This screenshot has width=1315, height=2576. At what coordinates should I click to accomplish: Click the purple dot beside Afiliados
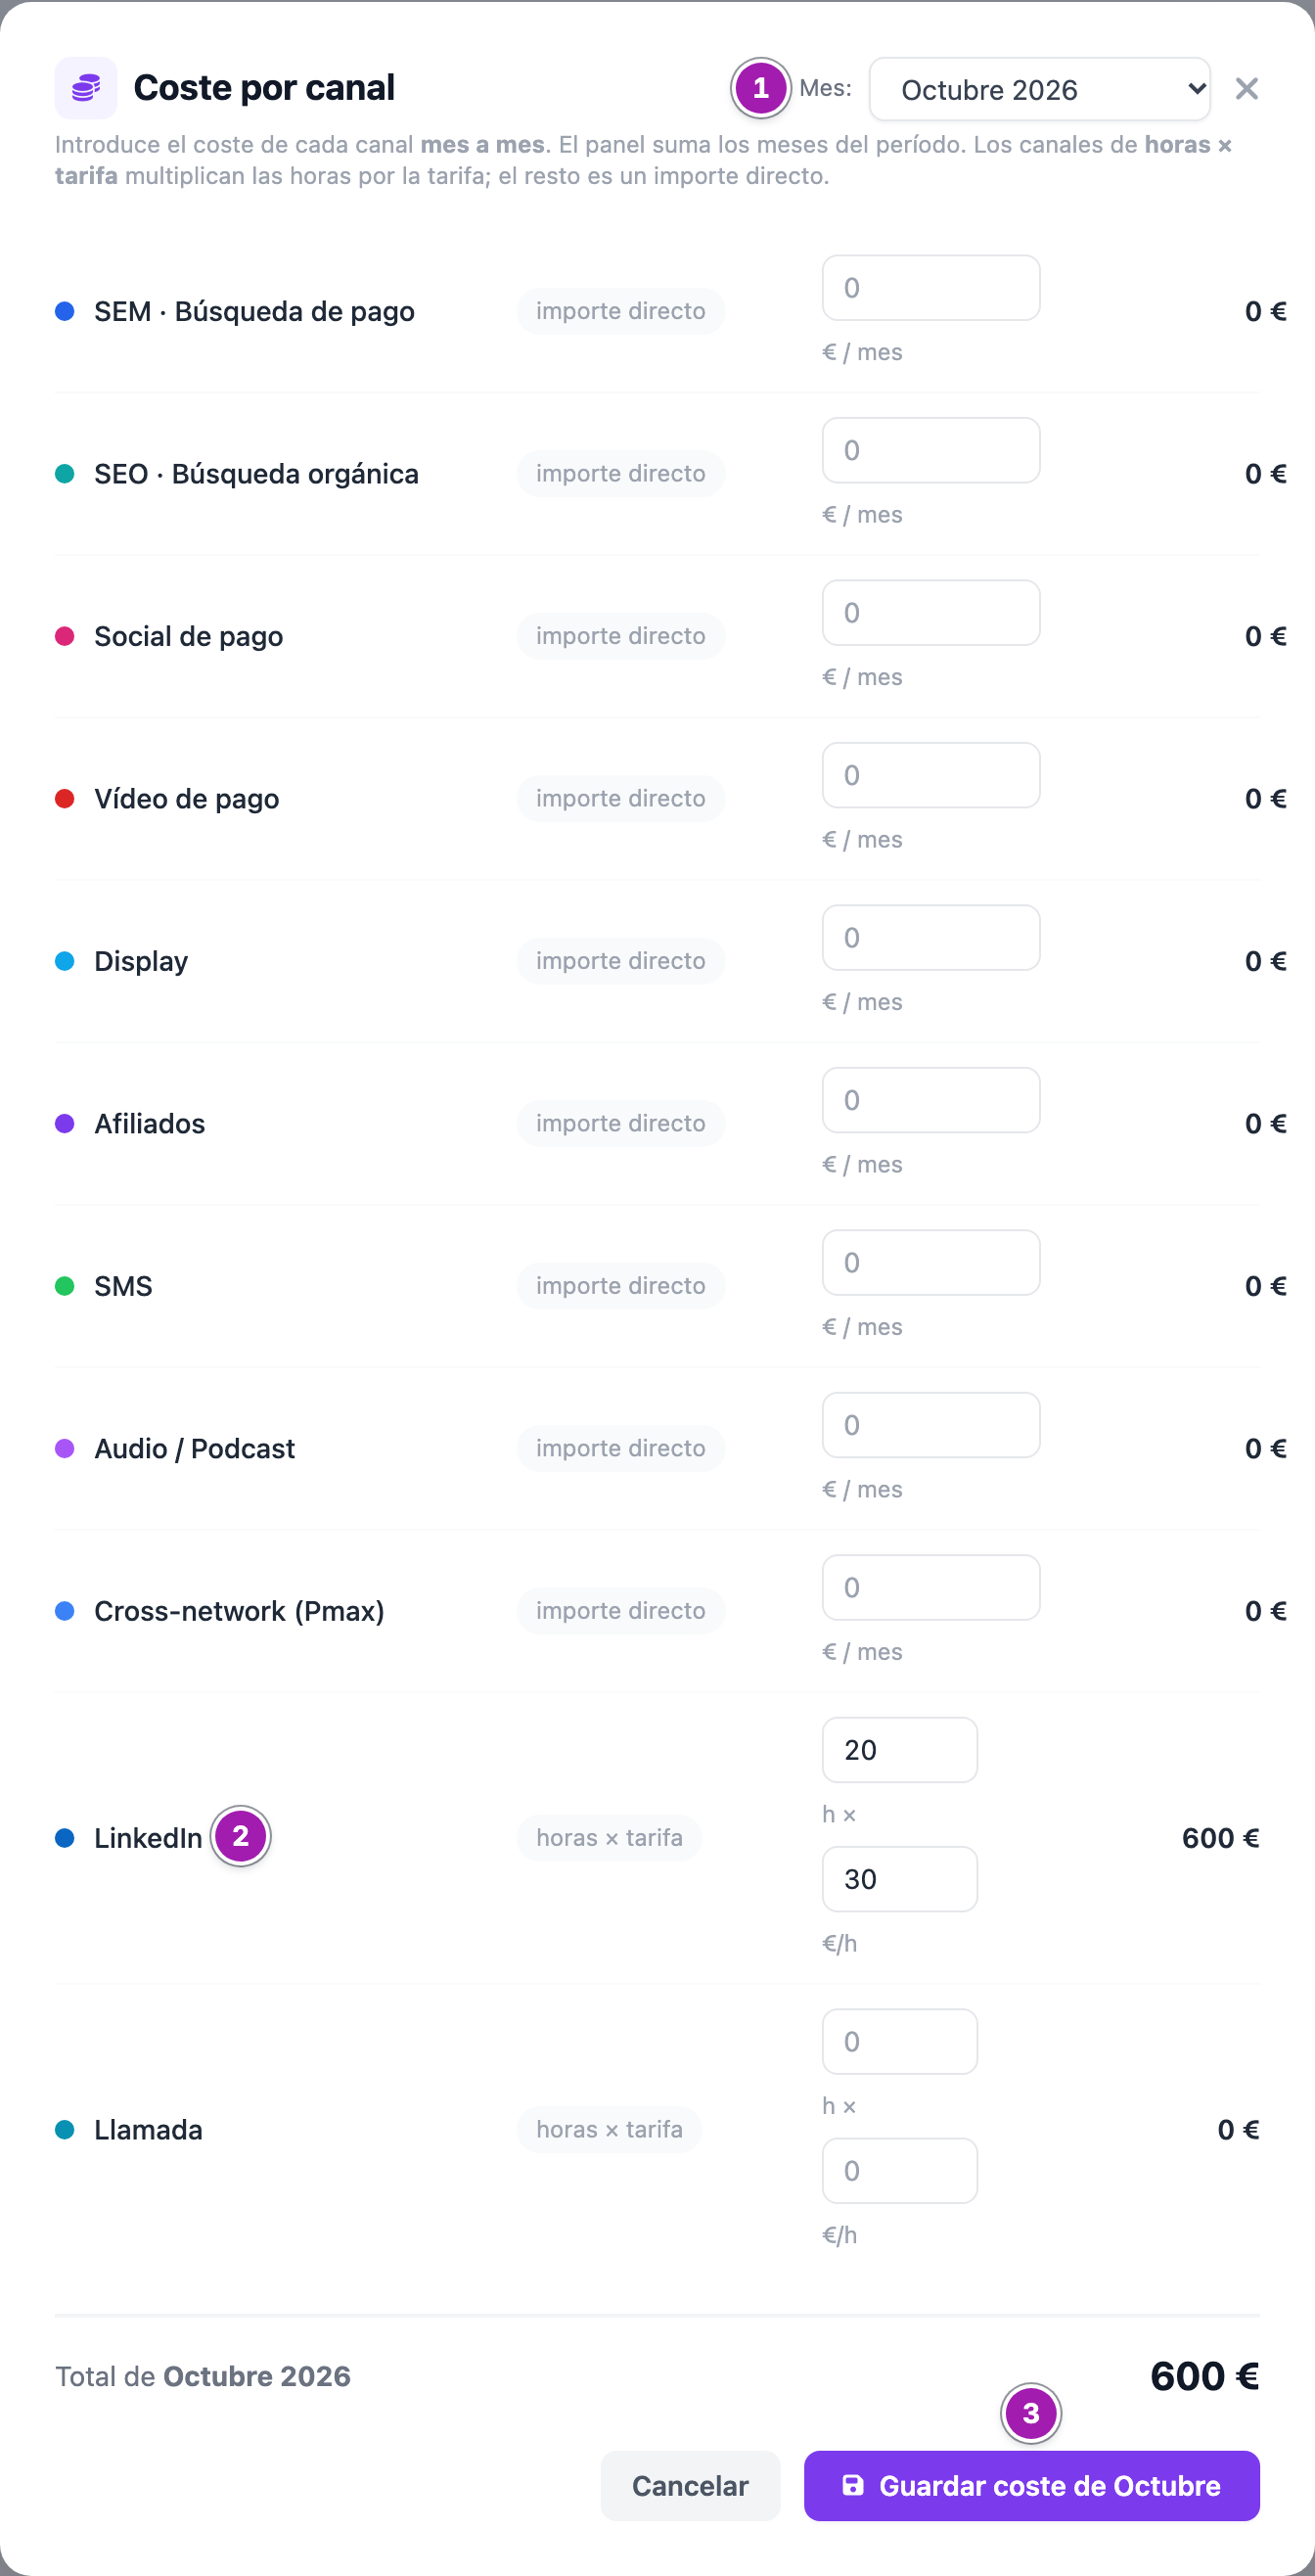point(65,1123)
